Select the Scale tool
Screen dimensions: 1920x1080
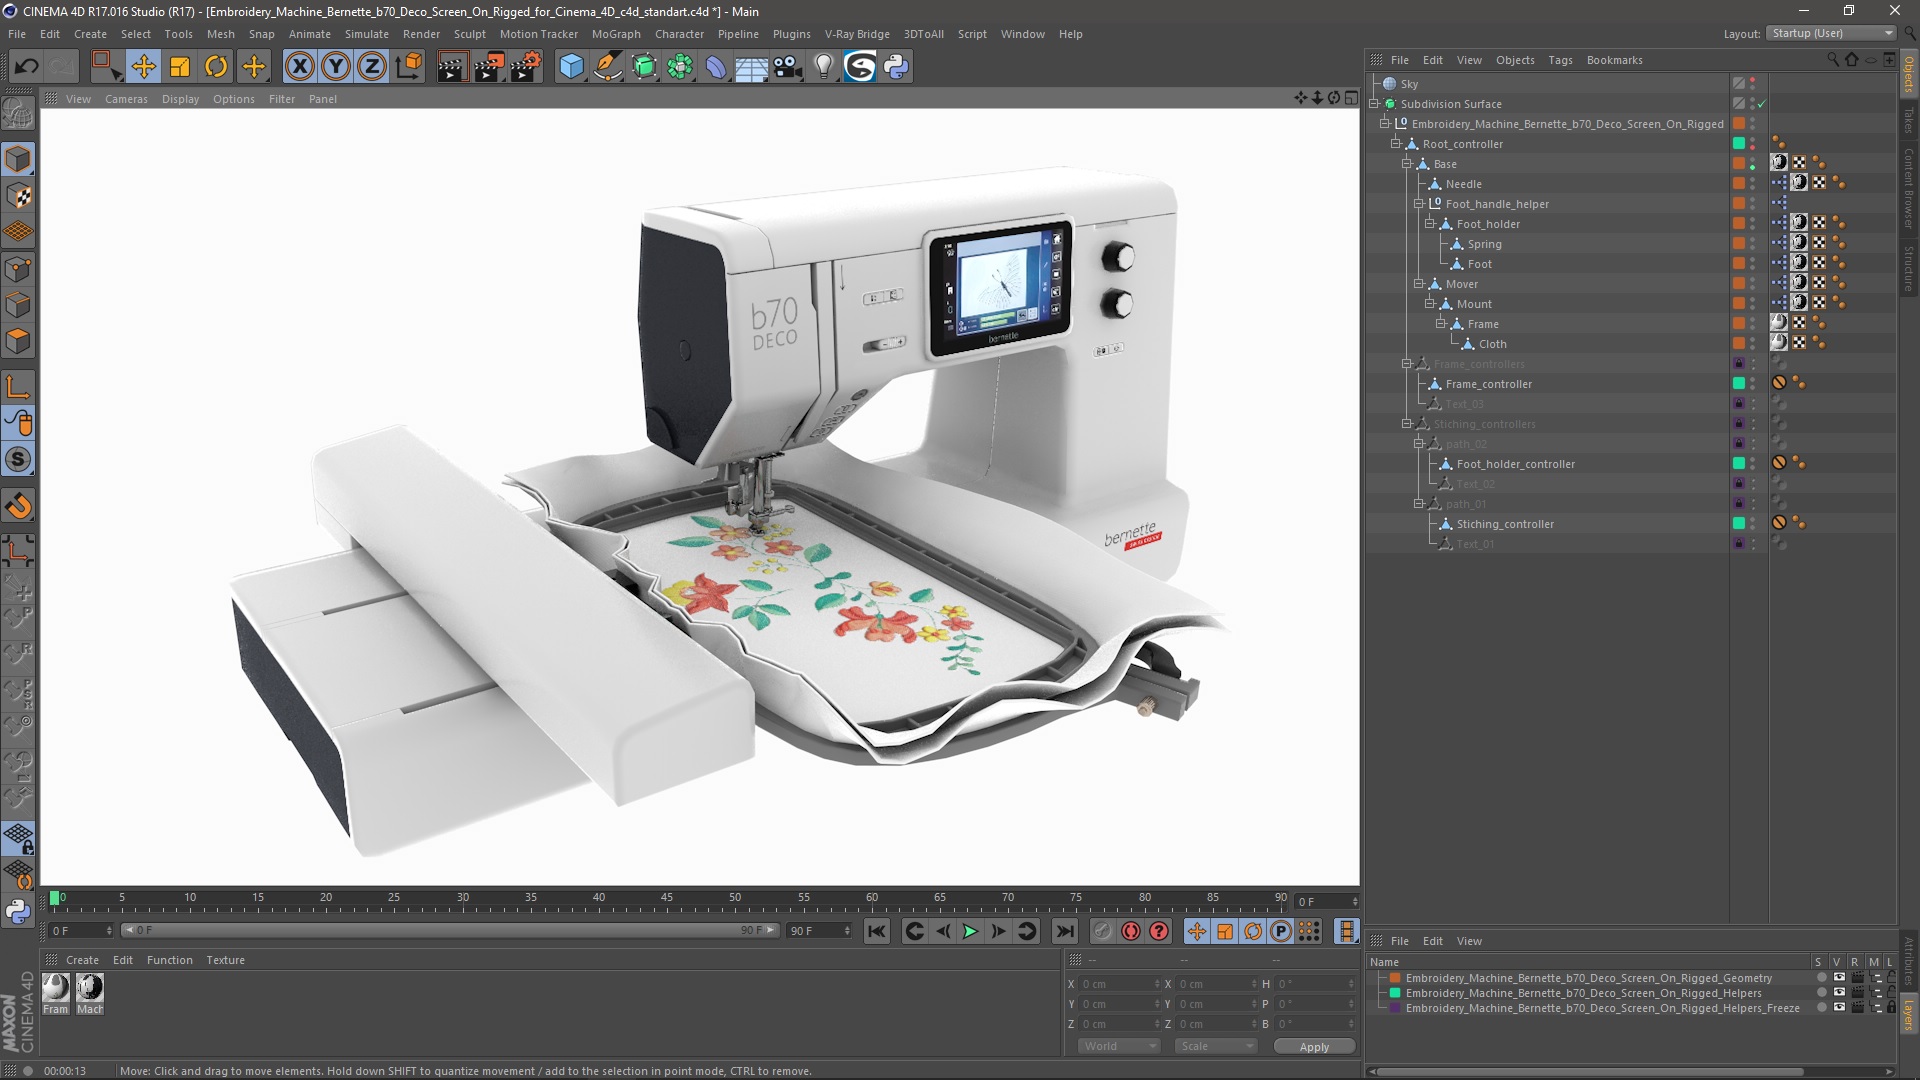click(180, 67)
